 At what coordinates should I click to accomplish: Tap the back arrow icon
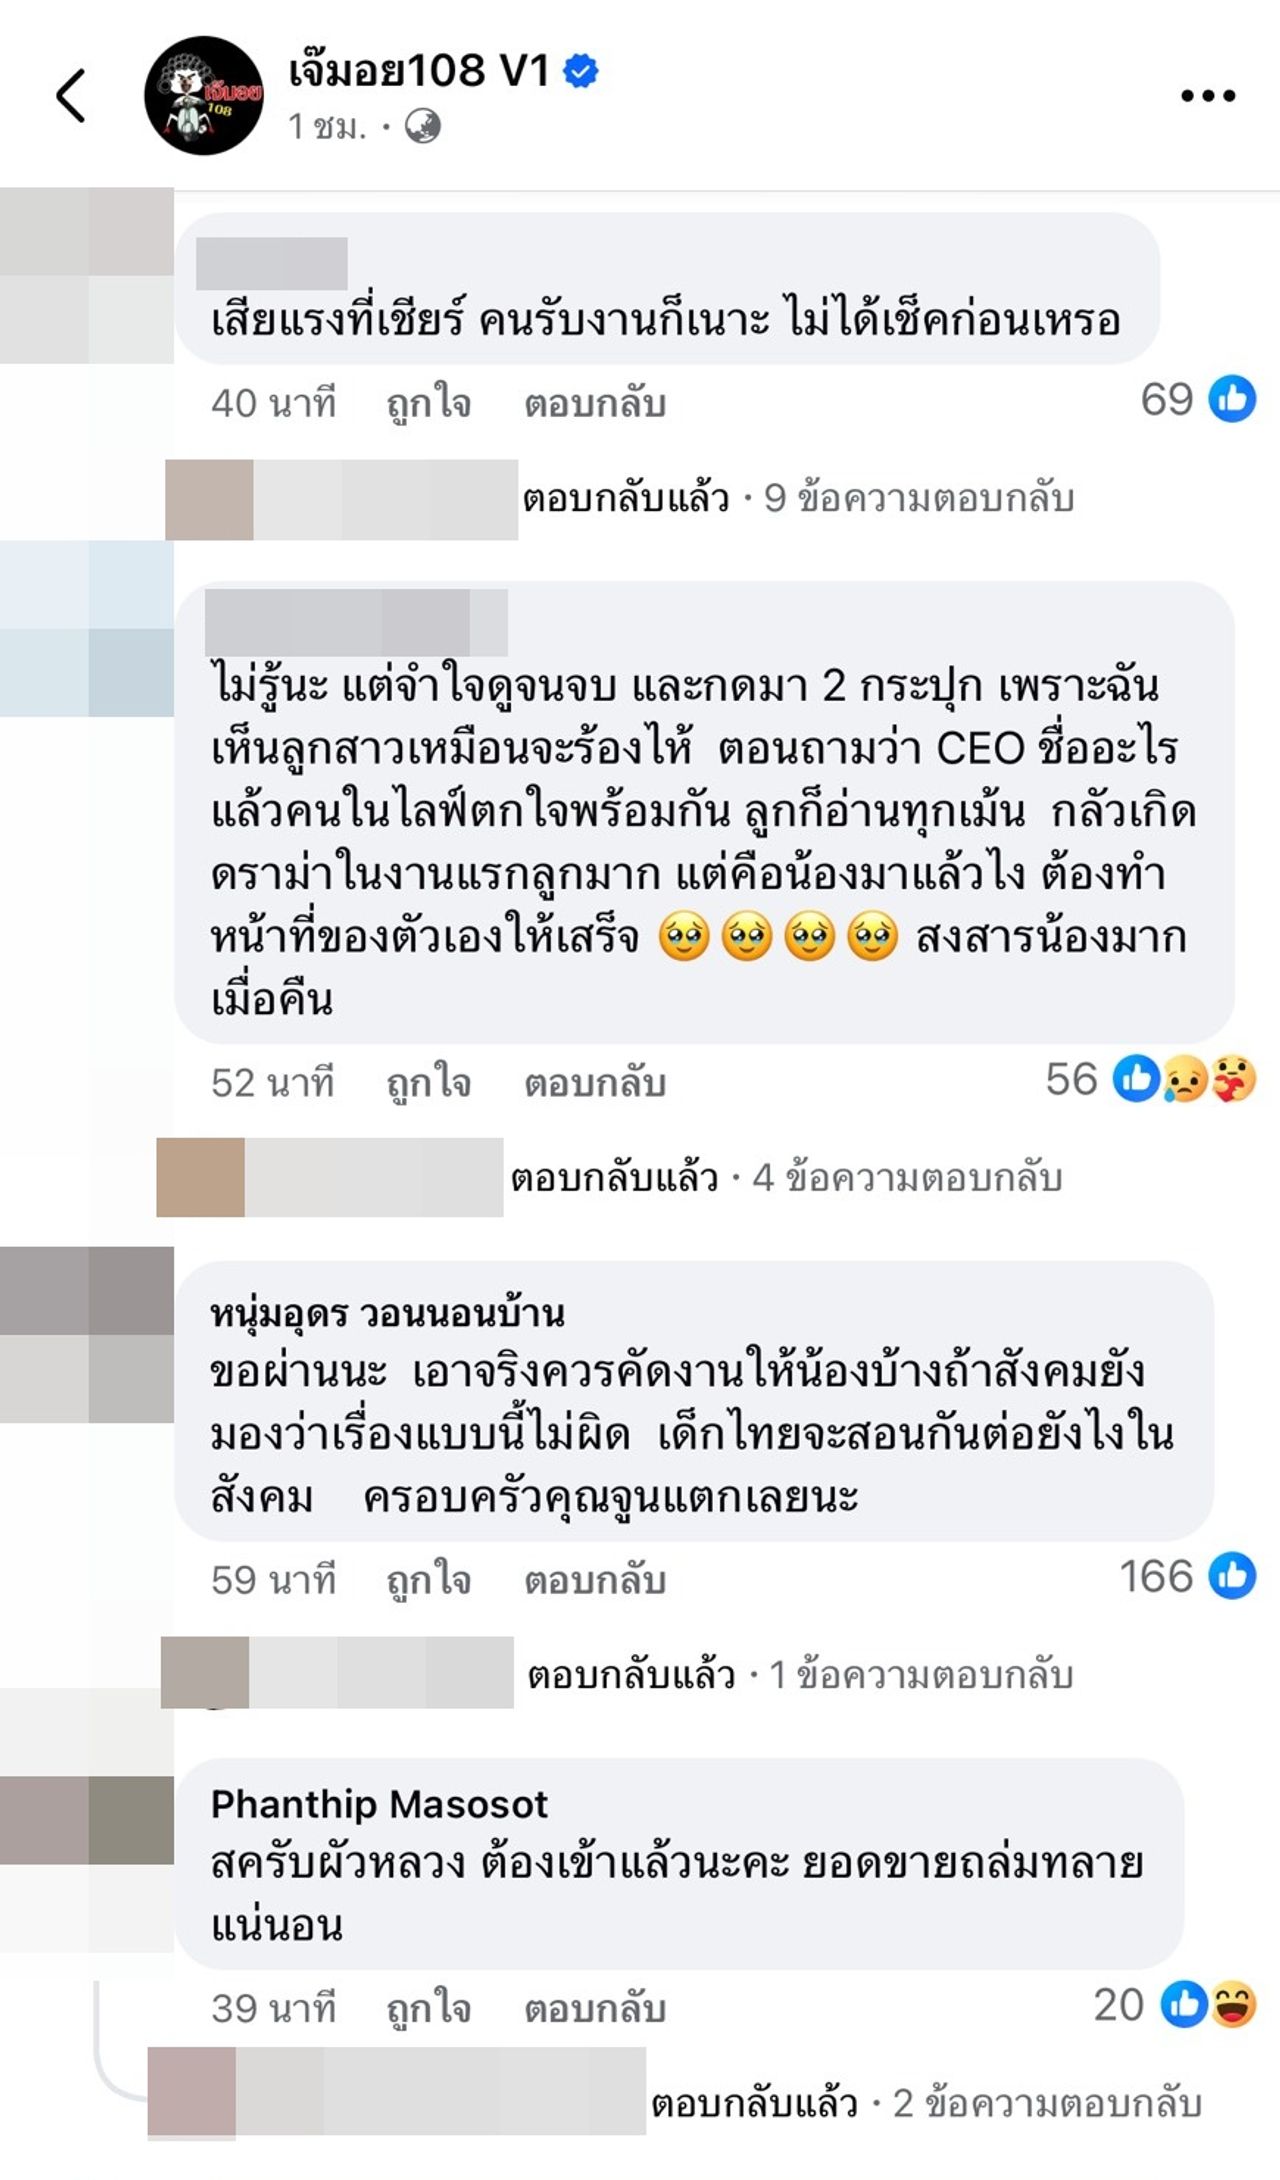coord(71,96)
